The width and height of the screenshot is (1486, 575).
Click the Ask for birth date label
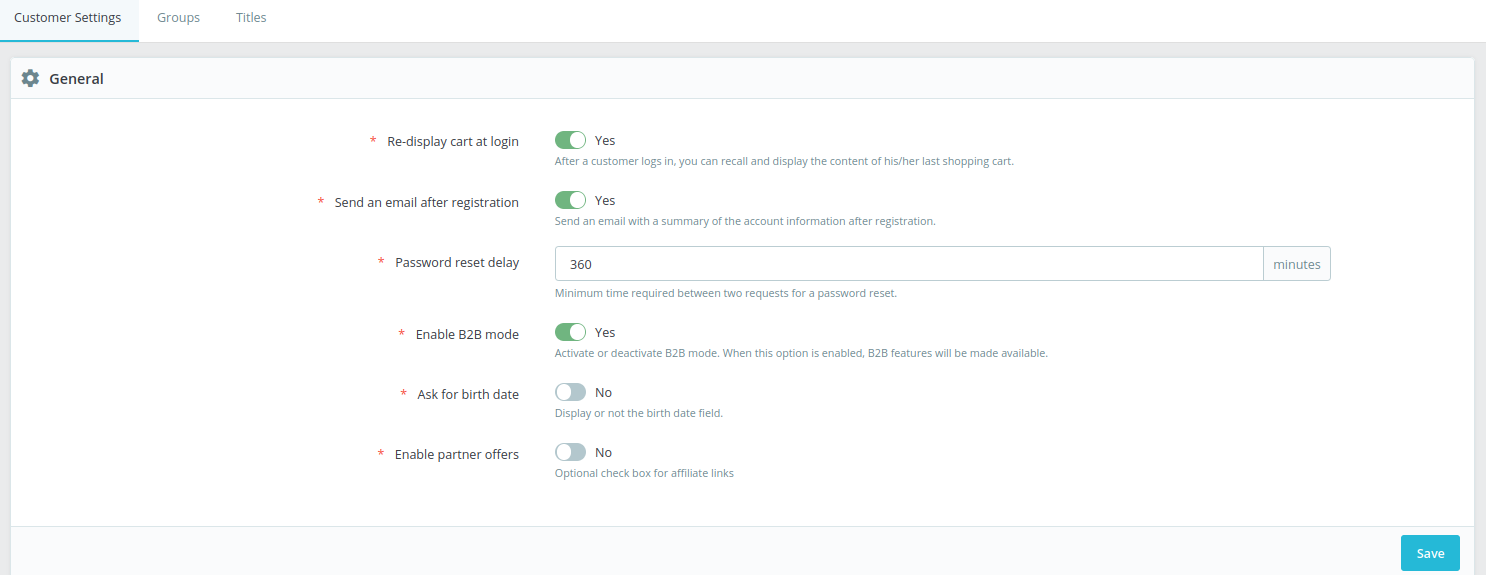[x=468, y=394]
